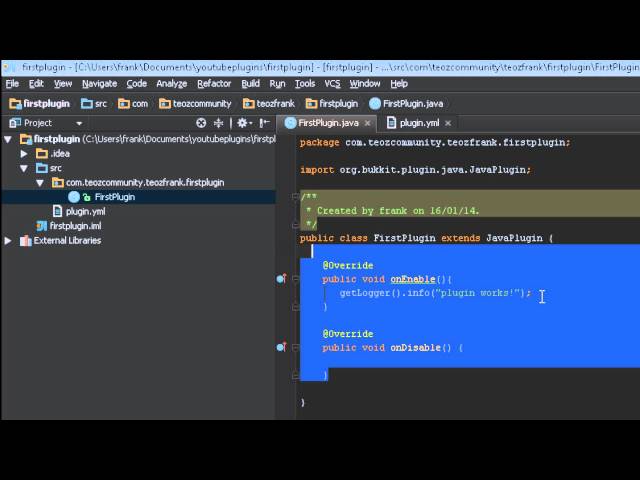The height and width of the screenshot is (480, 640).
Task: Select plugin.yml in project tree
Action: [x=80, y=211]
